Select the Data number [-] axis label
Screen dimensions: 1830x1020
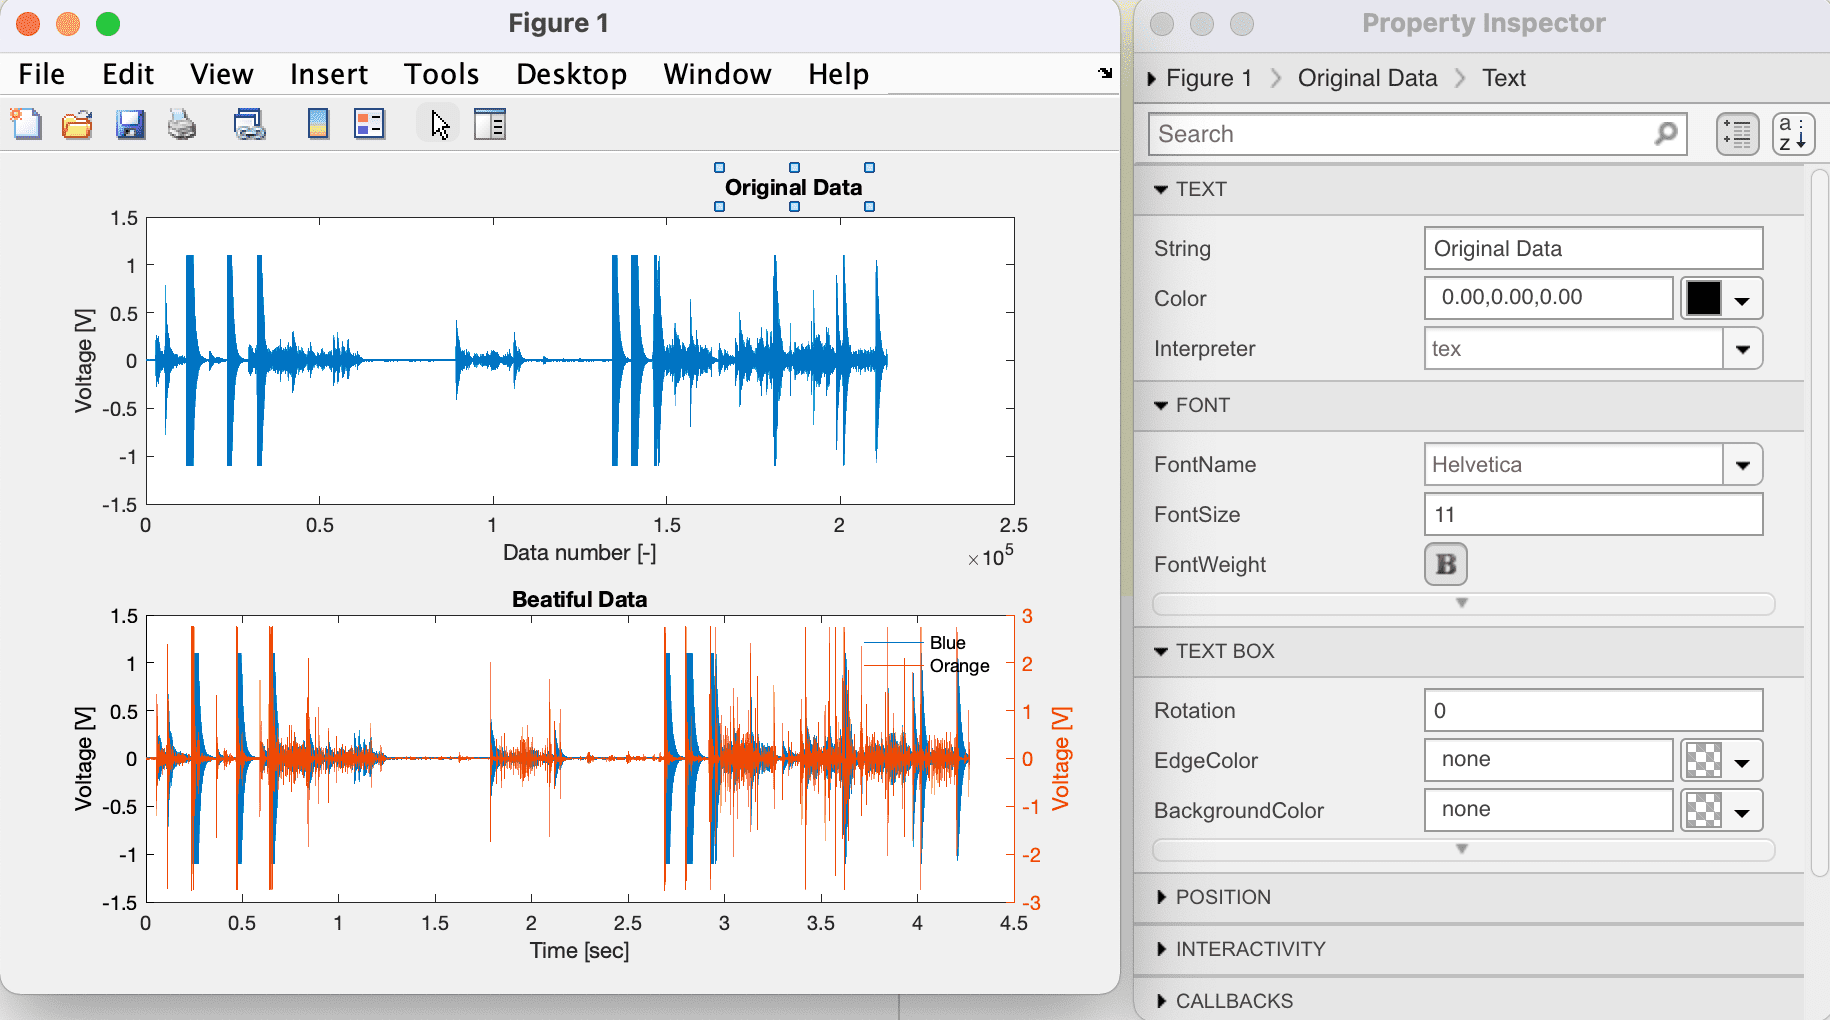pos(579,553)
